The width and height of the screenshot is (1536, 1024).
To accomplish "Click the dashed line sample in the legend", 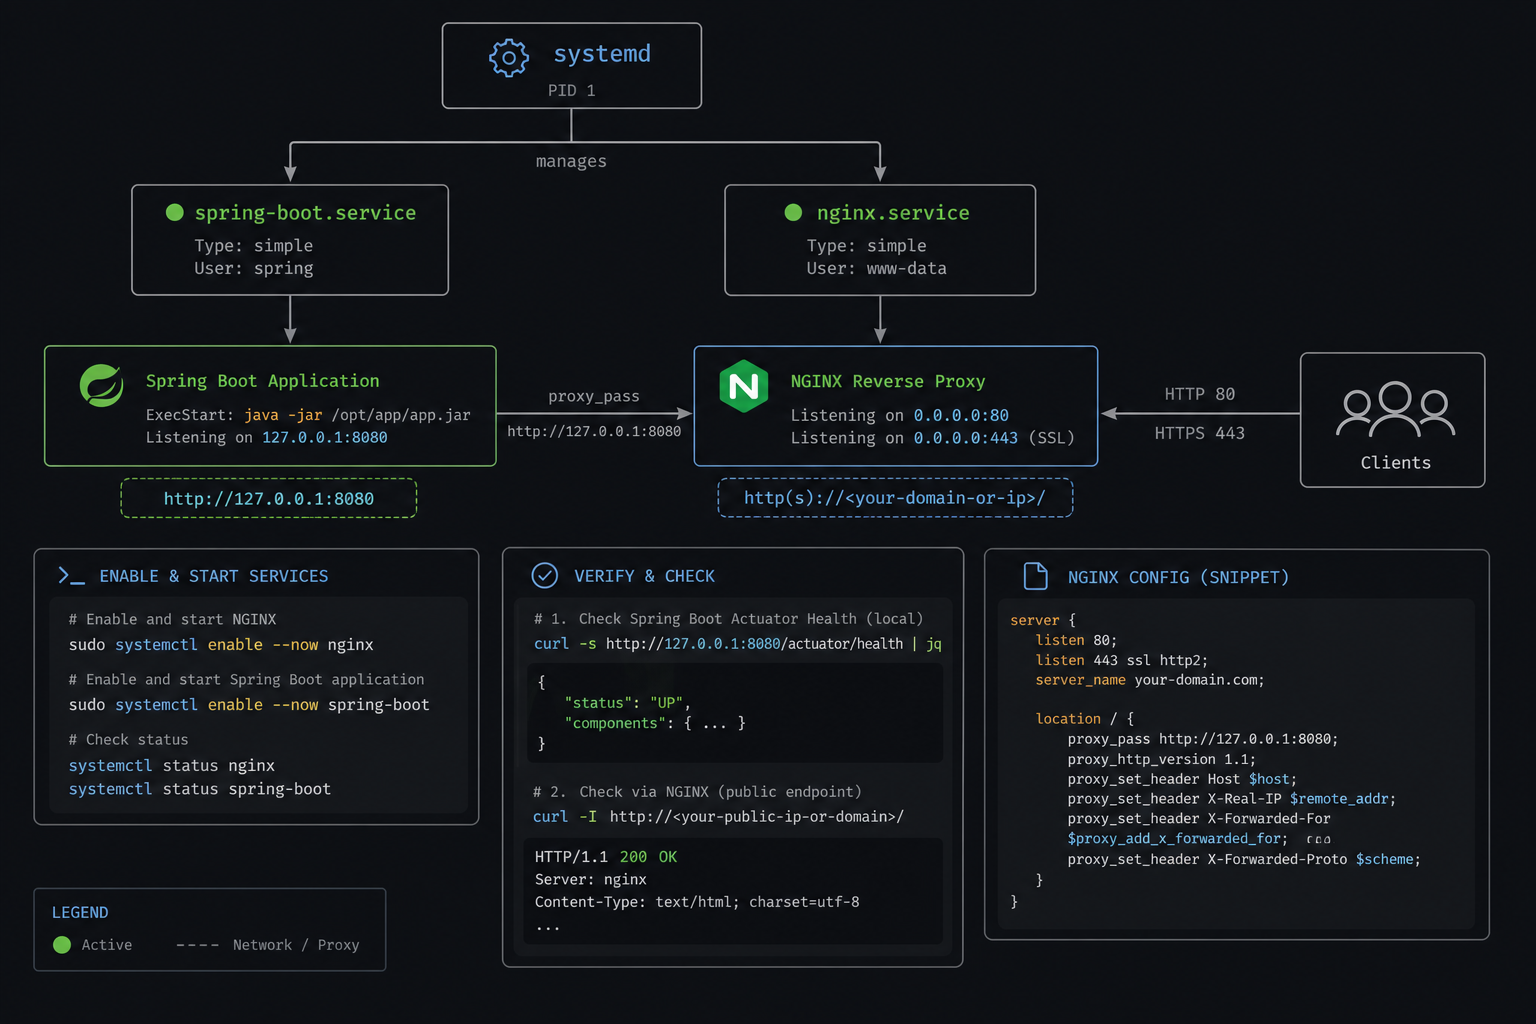I will tap(197, 945).
